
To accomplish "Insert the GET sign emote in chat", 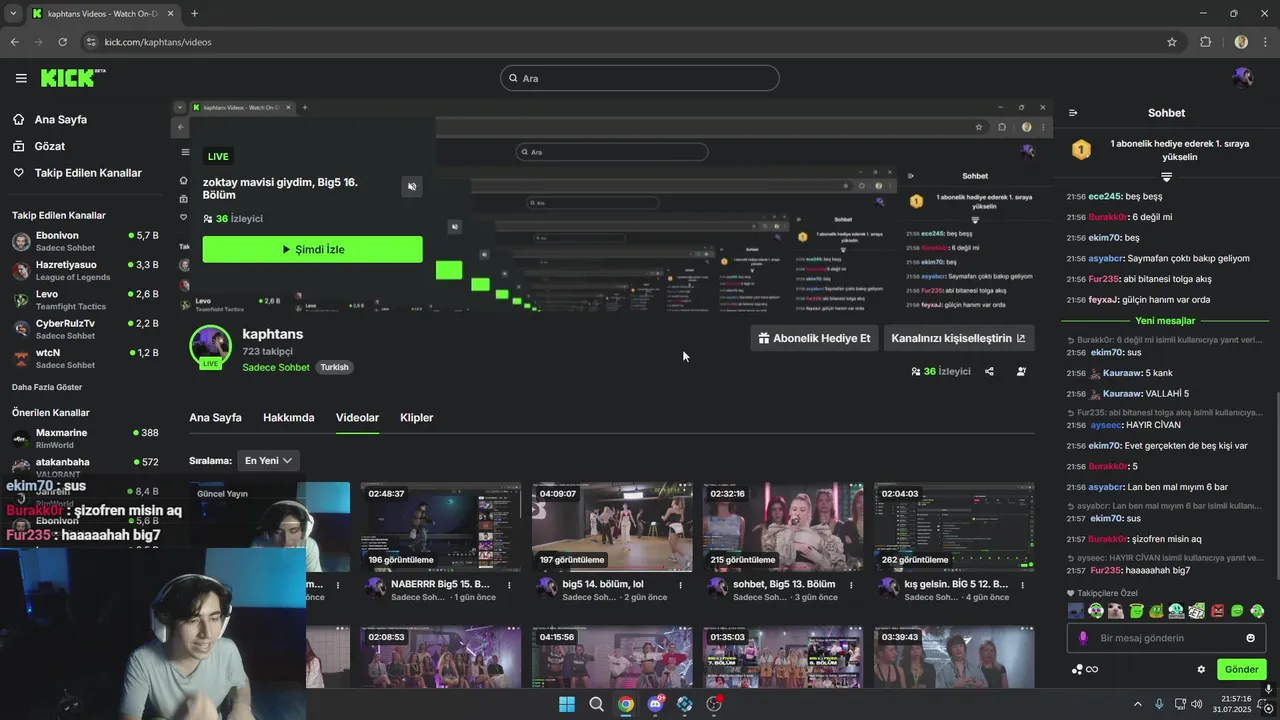I will point(1197,610).
